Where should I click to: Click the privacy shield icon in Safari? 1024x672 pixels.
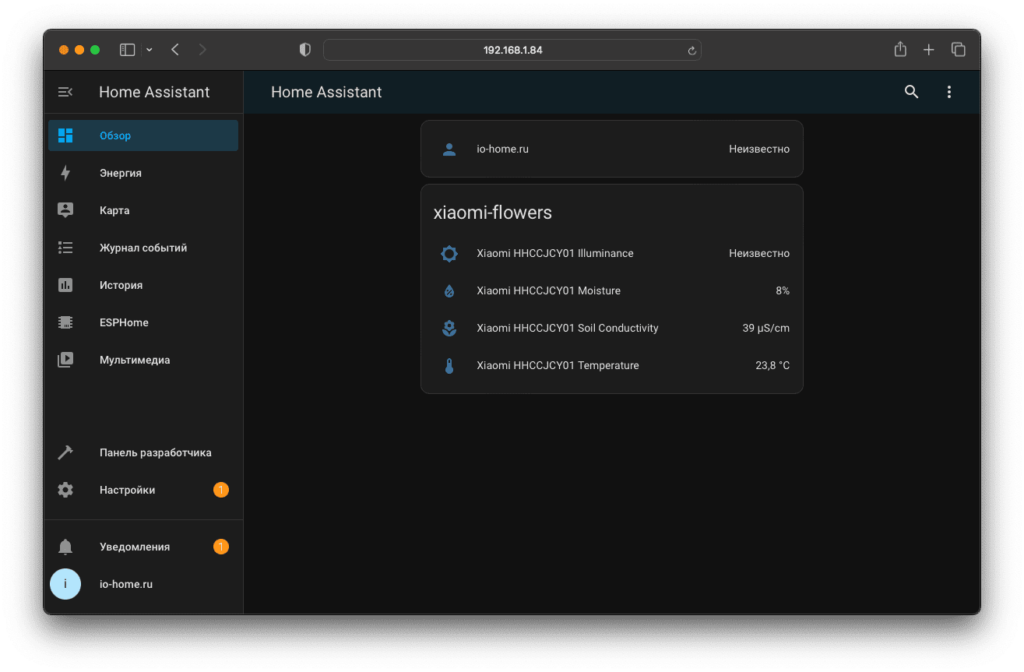[x=305, y=50]
